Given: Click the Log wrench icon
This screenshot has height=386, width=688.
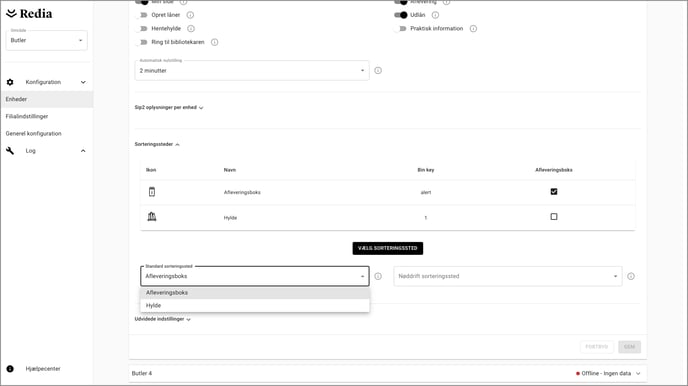Looking at the screenshot, I should tap(10, 150).
